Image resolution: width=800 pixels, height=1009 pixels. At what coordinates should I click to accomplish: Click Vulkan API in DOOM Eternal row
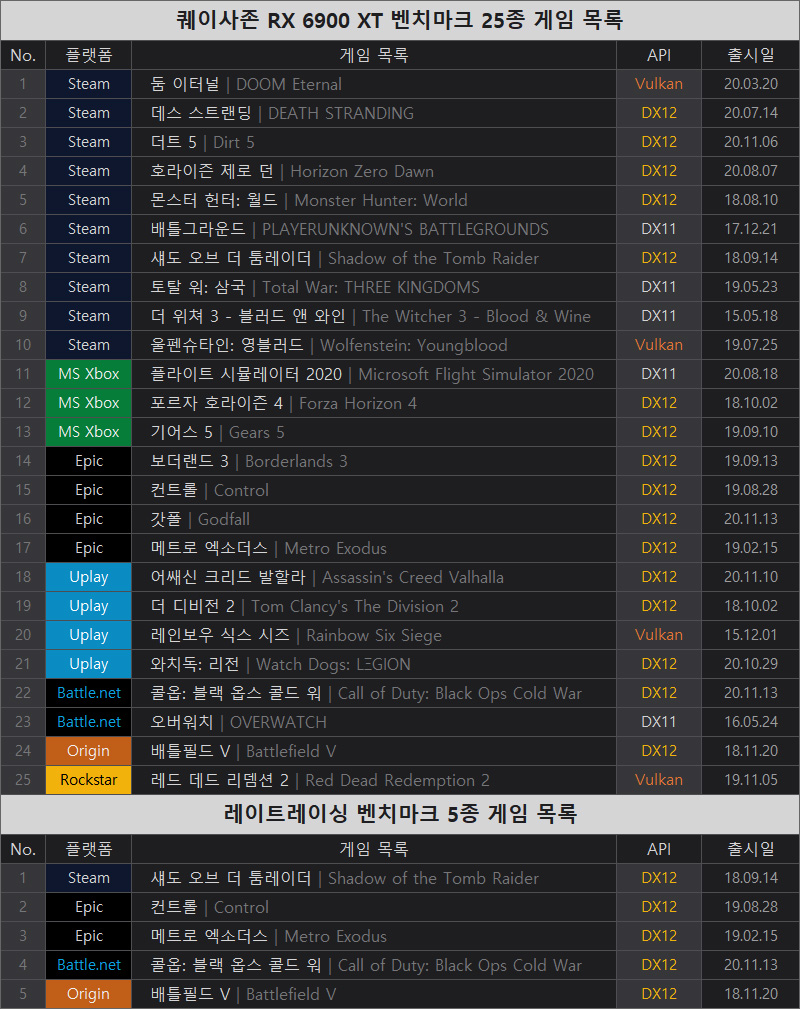[x=659, y=84]
